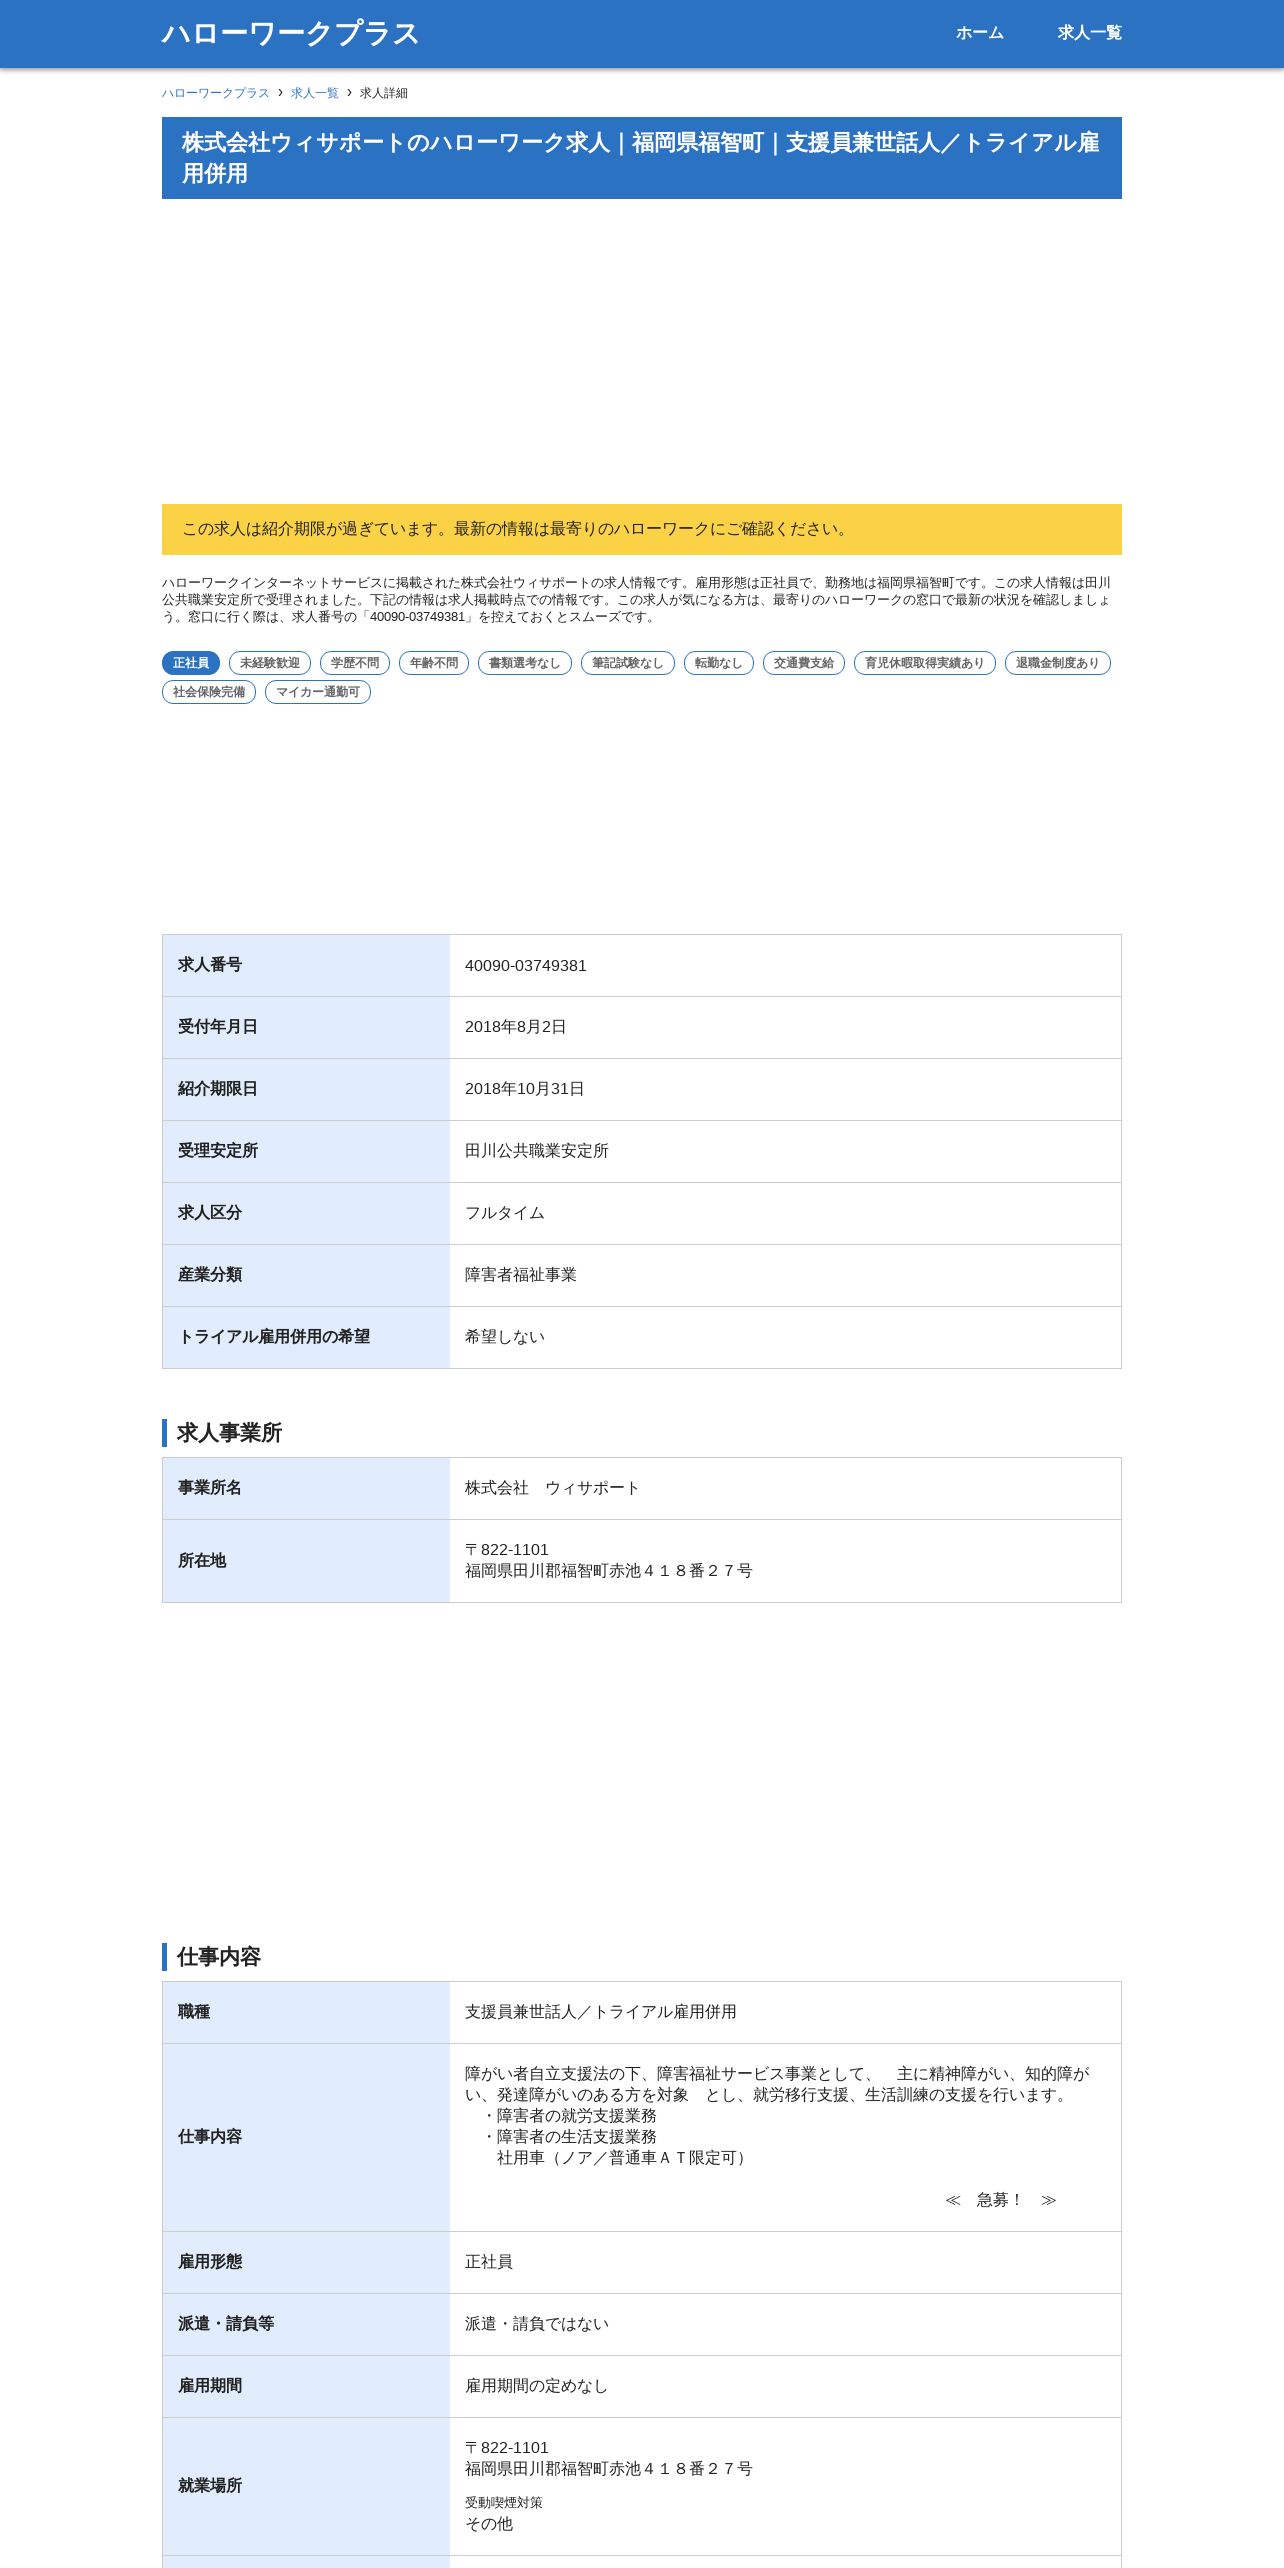
Task: Click フルタイム value cell
Action: [785, 1213]
